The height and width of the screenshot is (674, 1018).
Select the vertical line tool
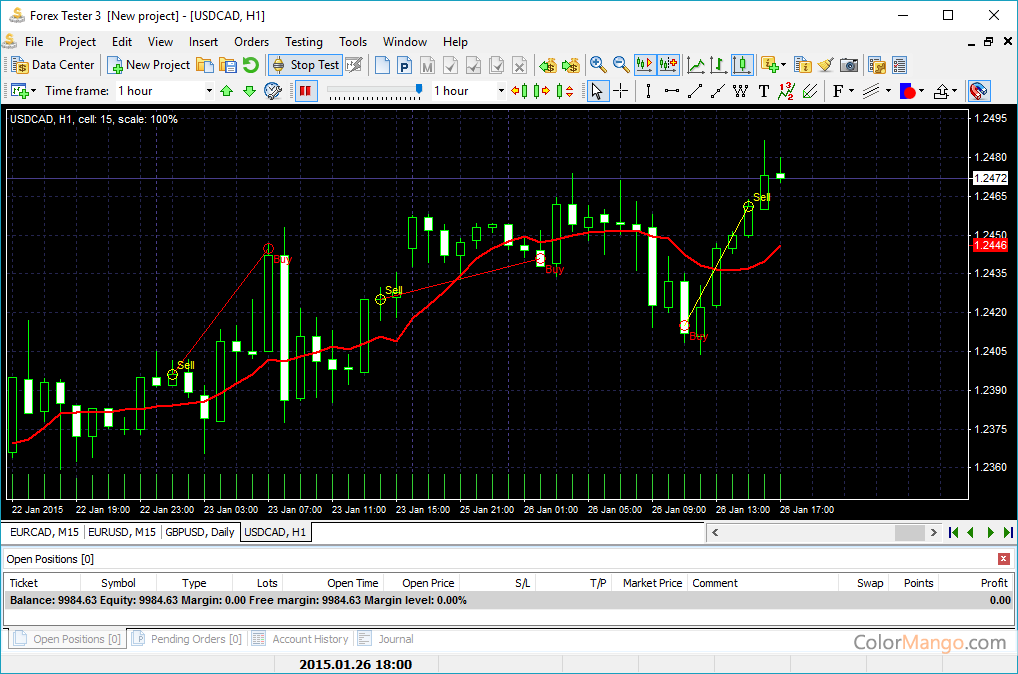pyautogui.click(x=648, y=91)
